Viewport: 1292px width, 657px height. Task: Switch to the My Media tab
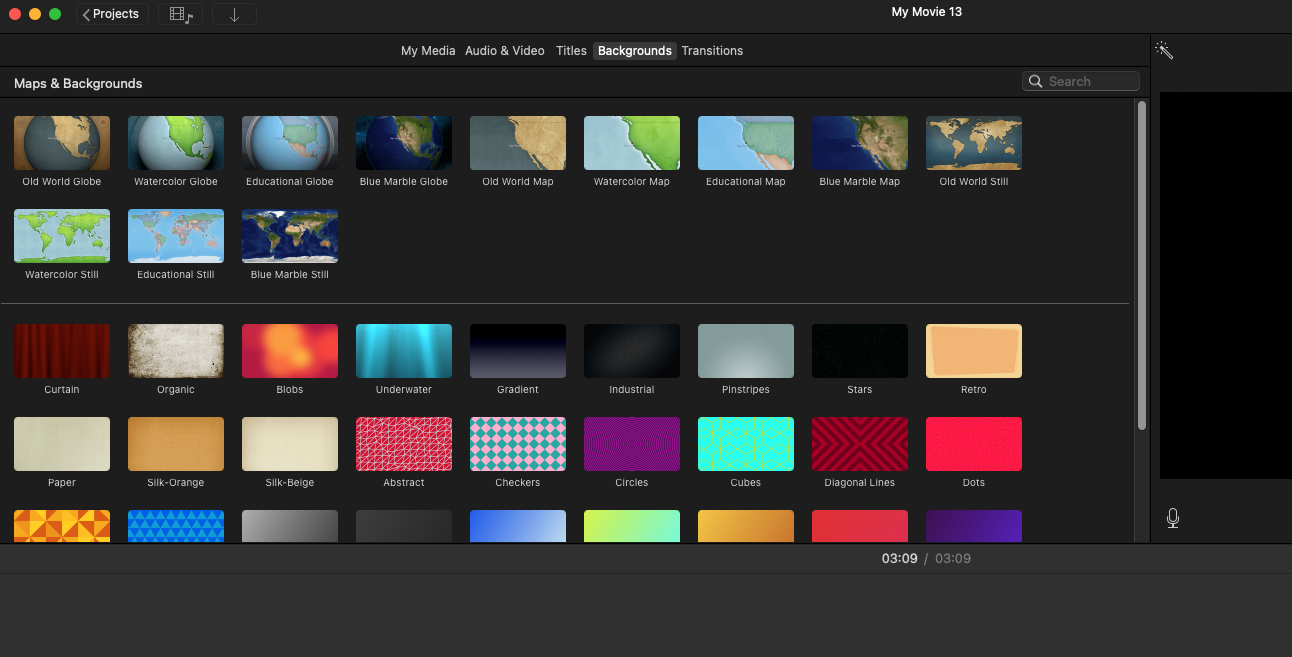(x=427, y=51)
